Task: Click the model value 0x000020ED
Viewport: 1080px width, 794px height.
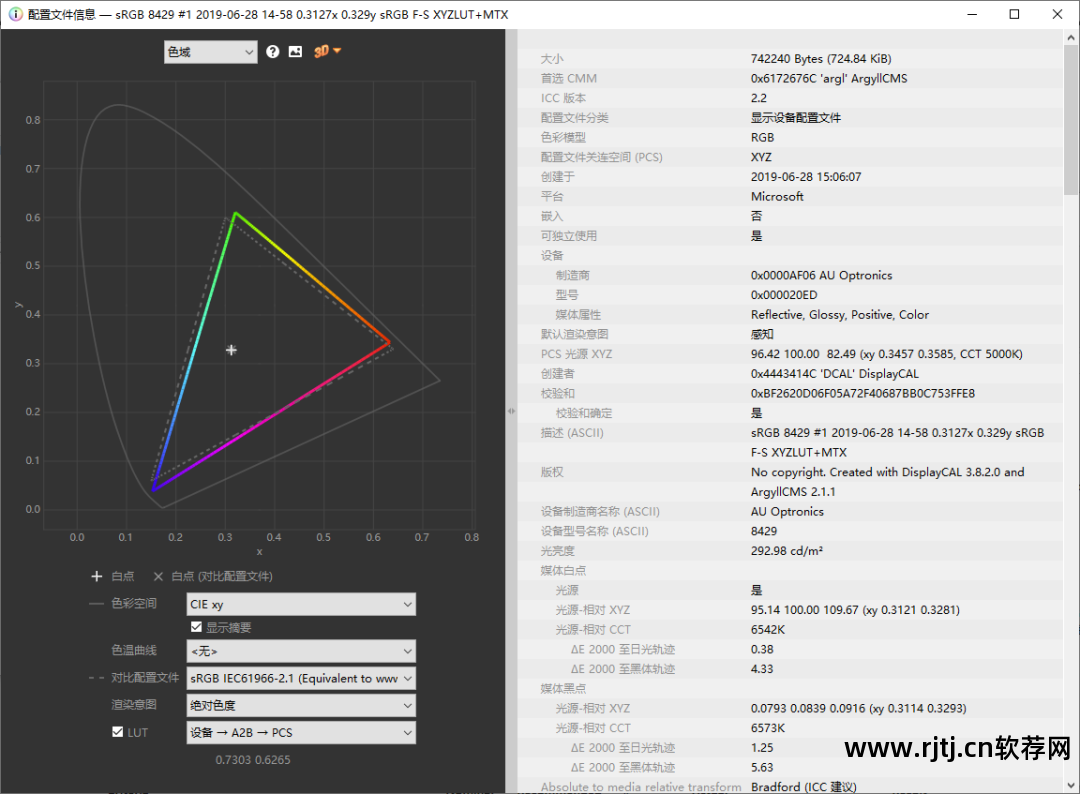Action: pyautogui.click(x=784, y=295)
